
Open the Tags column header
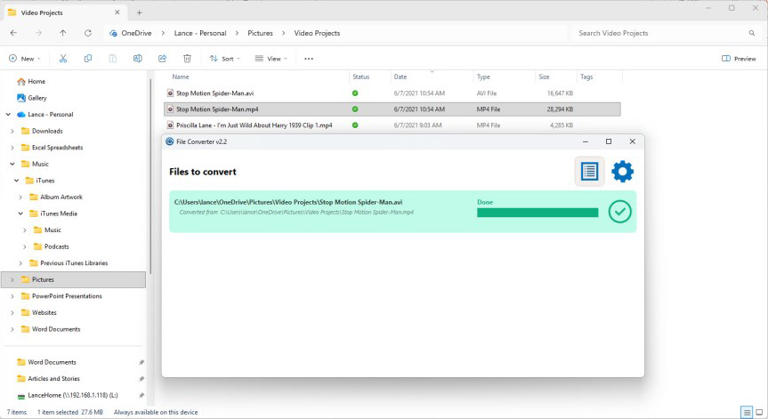pyautogui.click(x=586, y=76)
